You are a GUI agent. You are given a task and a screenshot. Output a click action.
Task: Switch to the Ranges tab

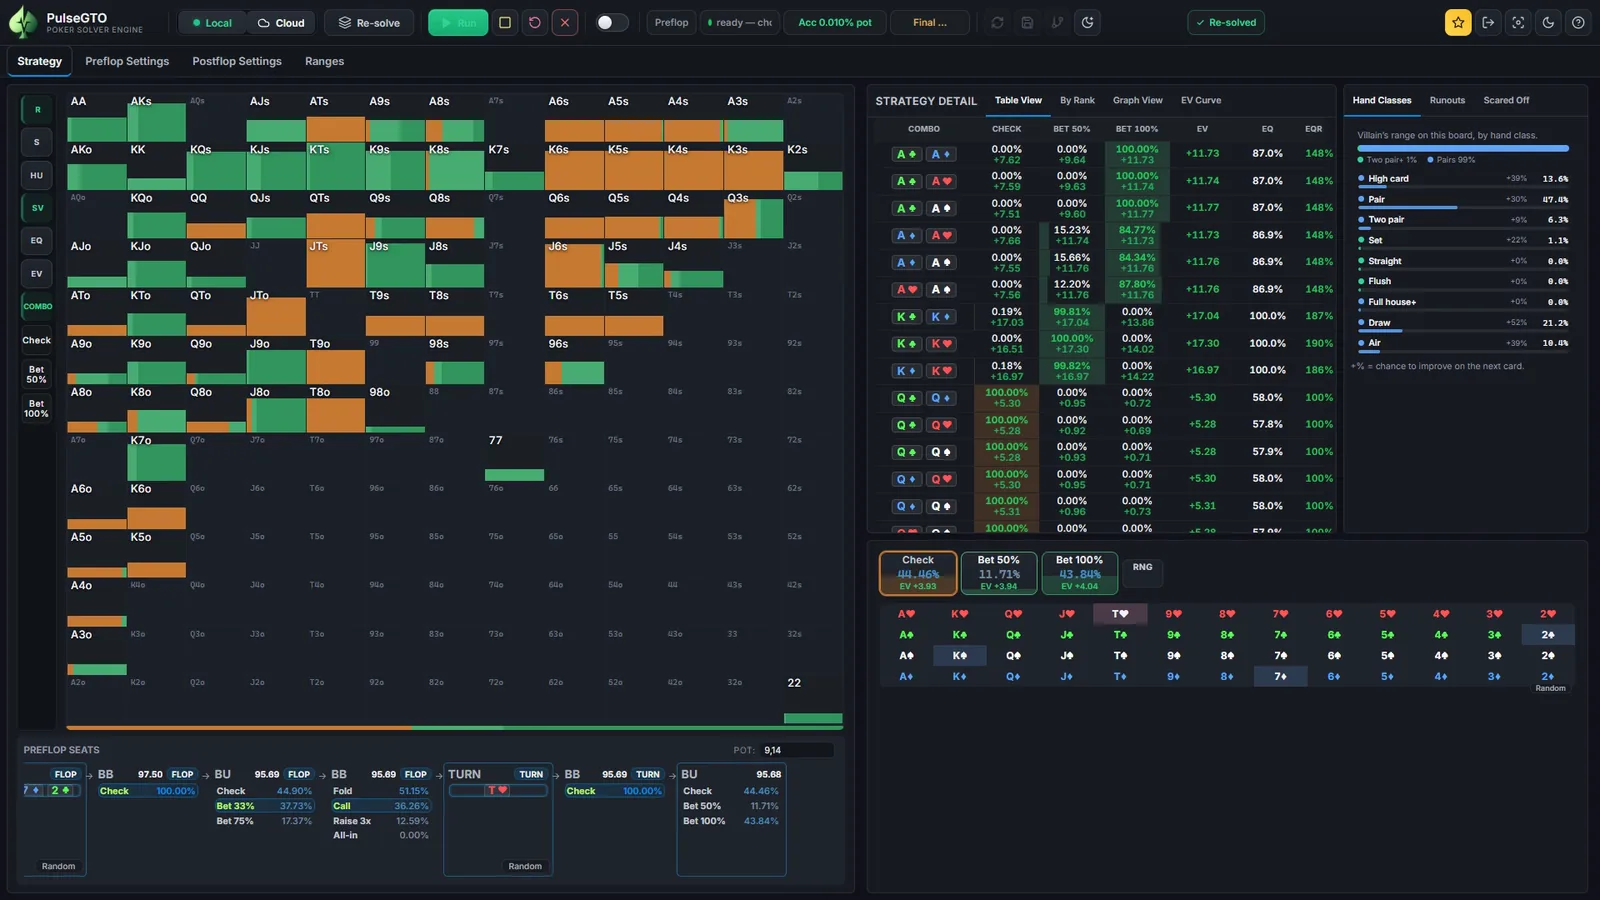(x=324, y=61)
